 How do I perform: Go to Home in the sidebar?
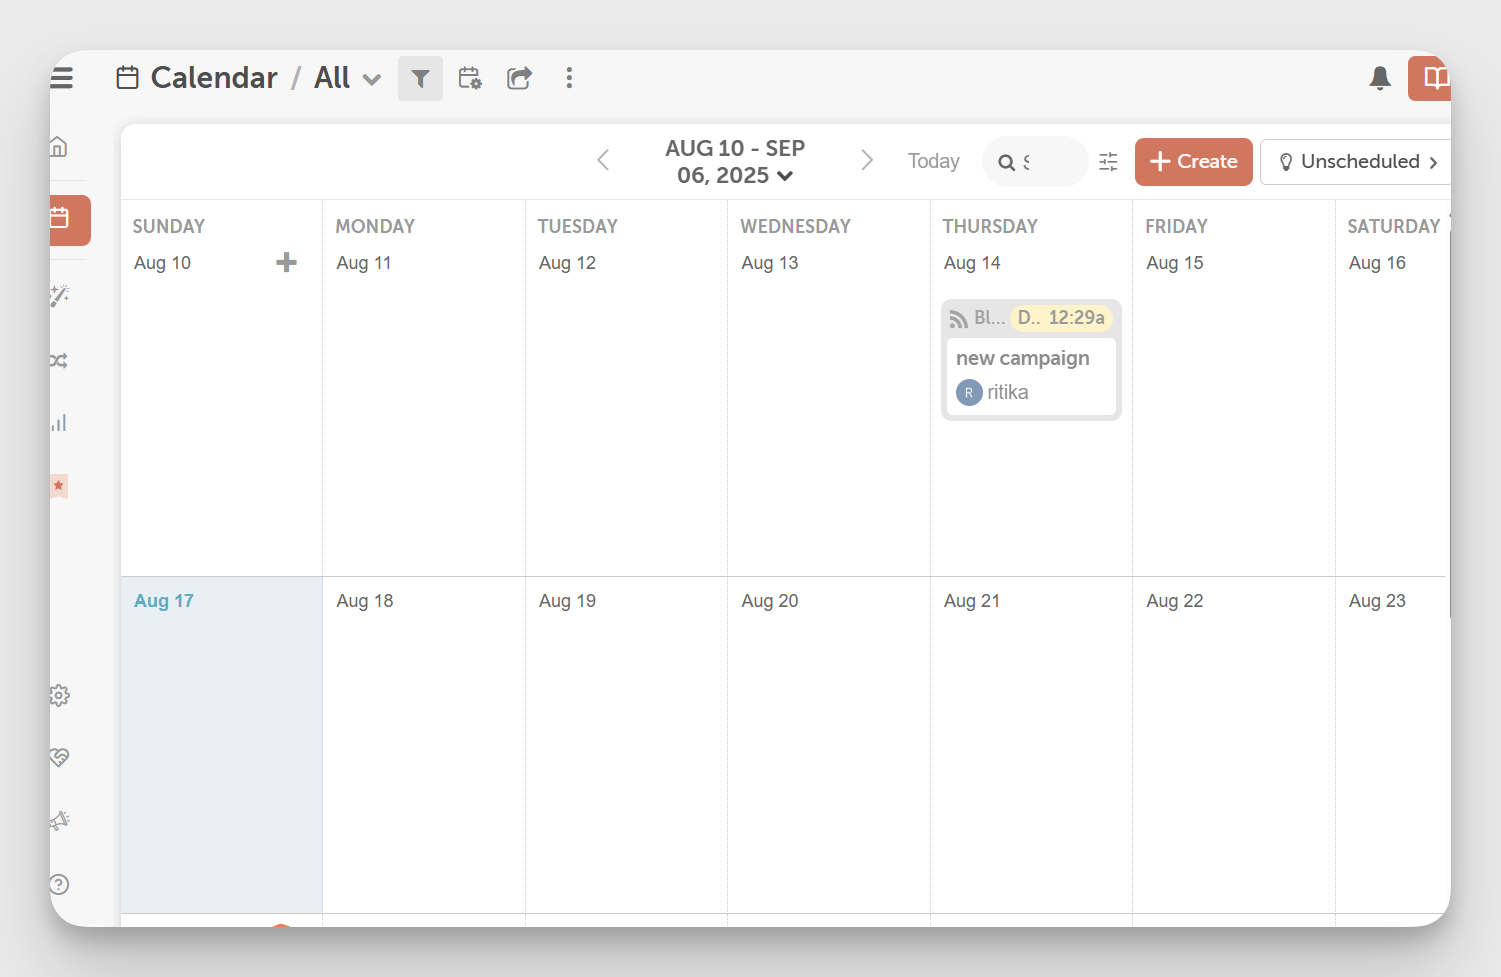point(59,147)
